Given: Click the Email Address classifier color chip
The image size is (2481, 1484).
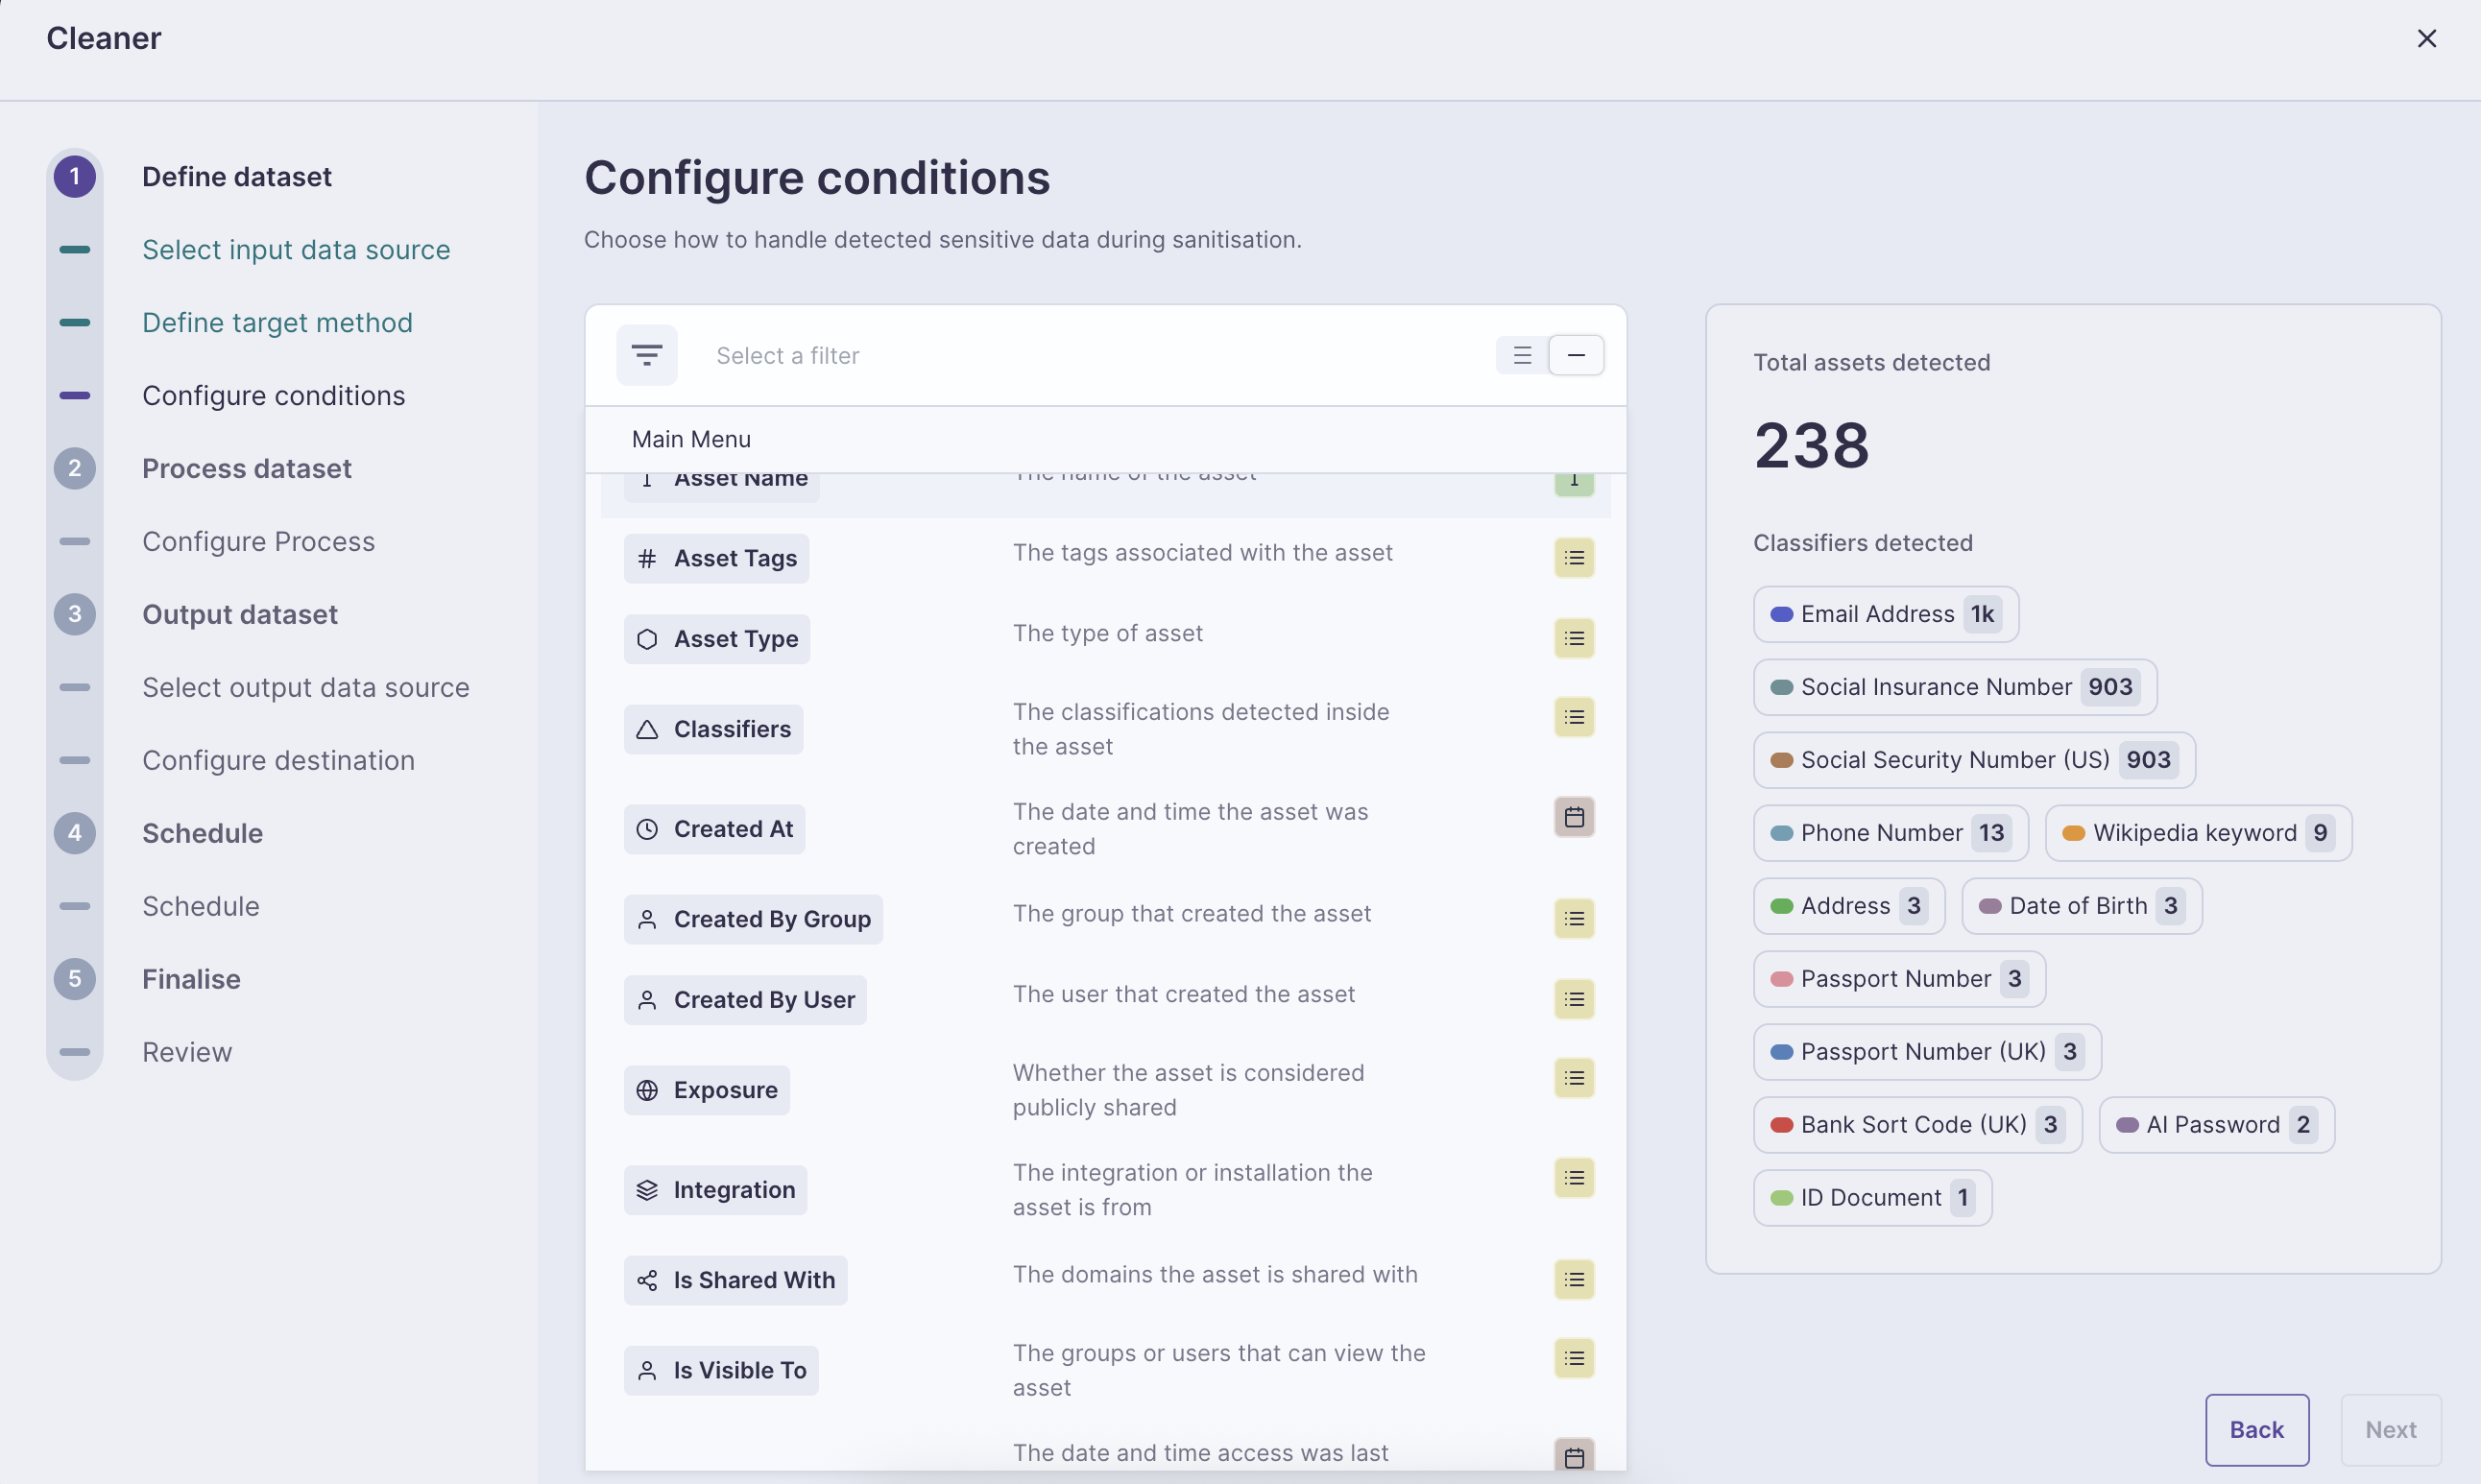Looking at the screenshot, I should [x=1781, y=614].
